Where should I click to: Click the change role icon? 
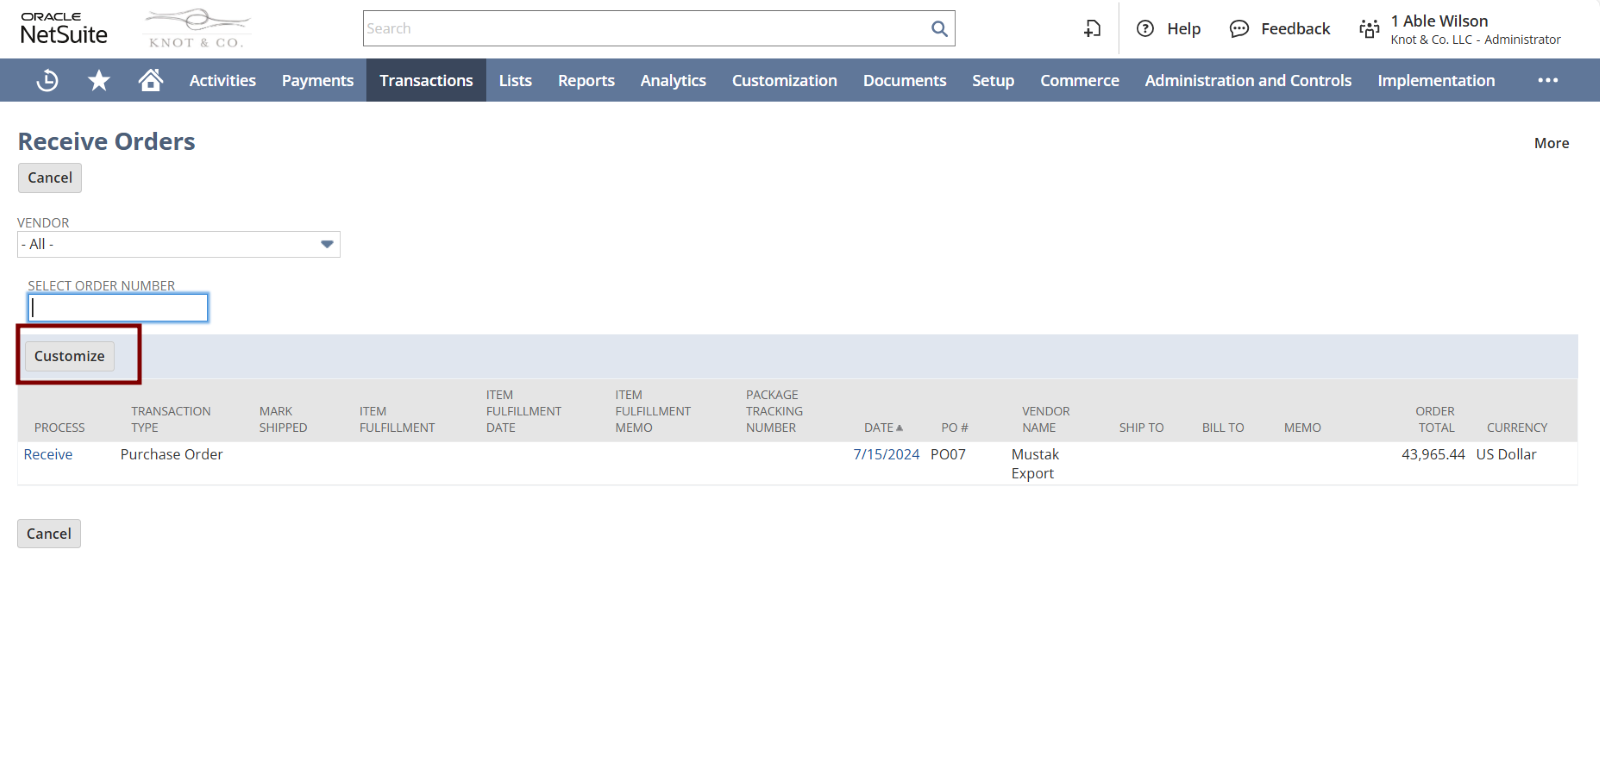pyautogui.click(x=1369, y=29)
